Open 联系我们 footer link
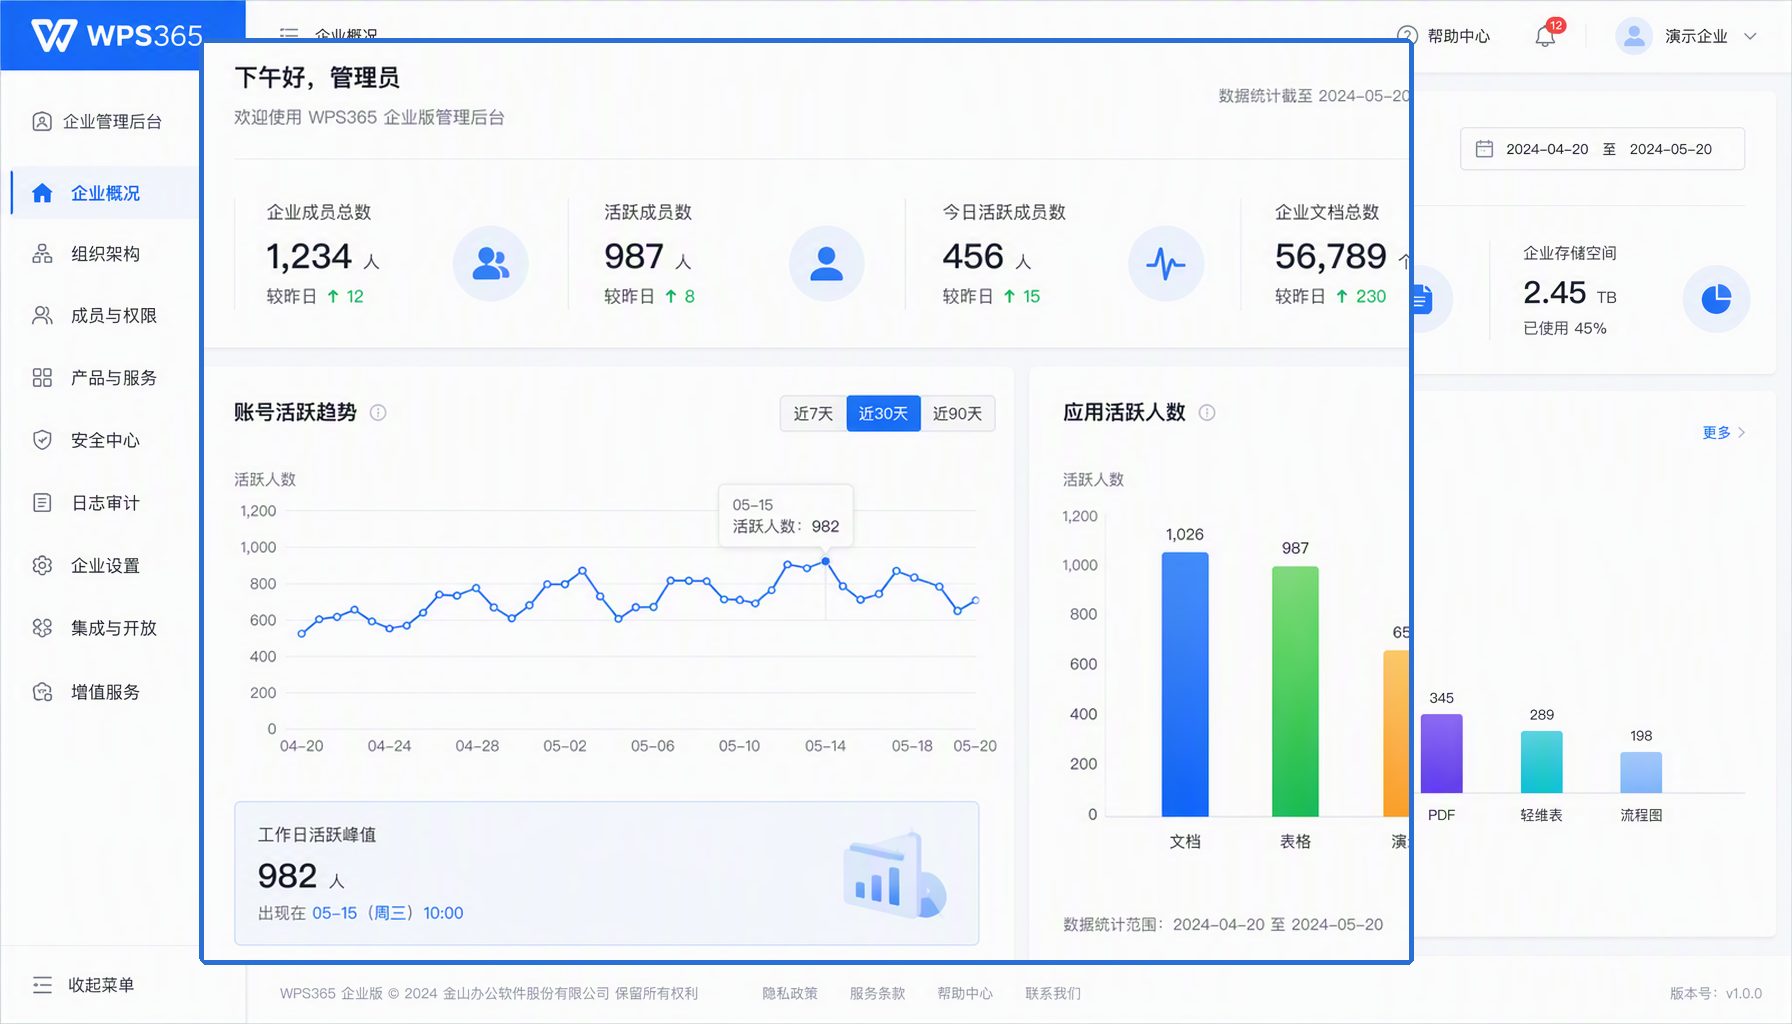1792x1024 pixels. tap(1053, 993)
